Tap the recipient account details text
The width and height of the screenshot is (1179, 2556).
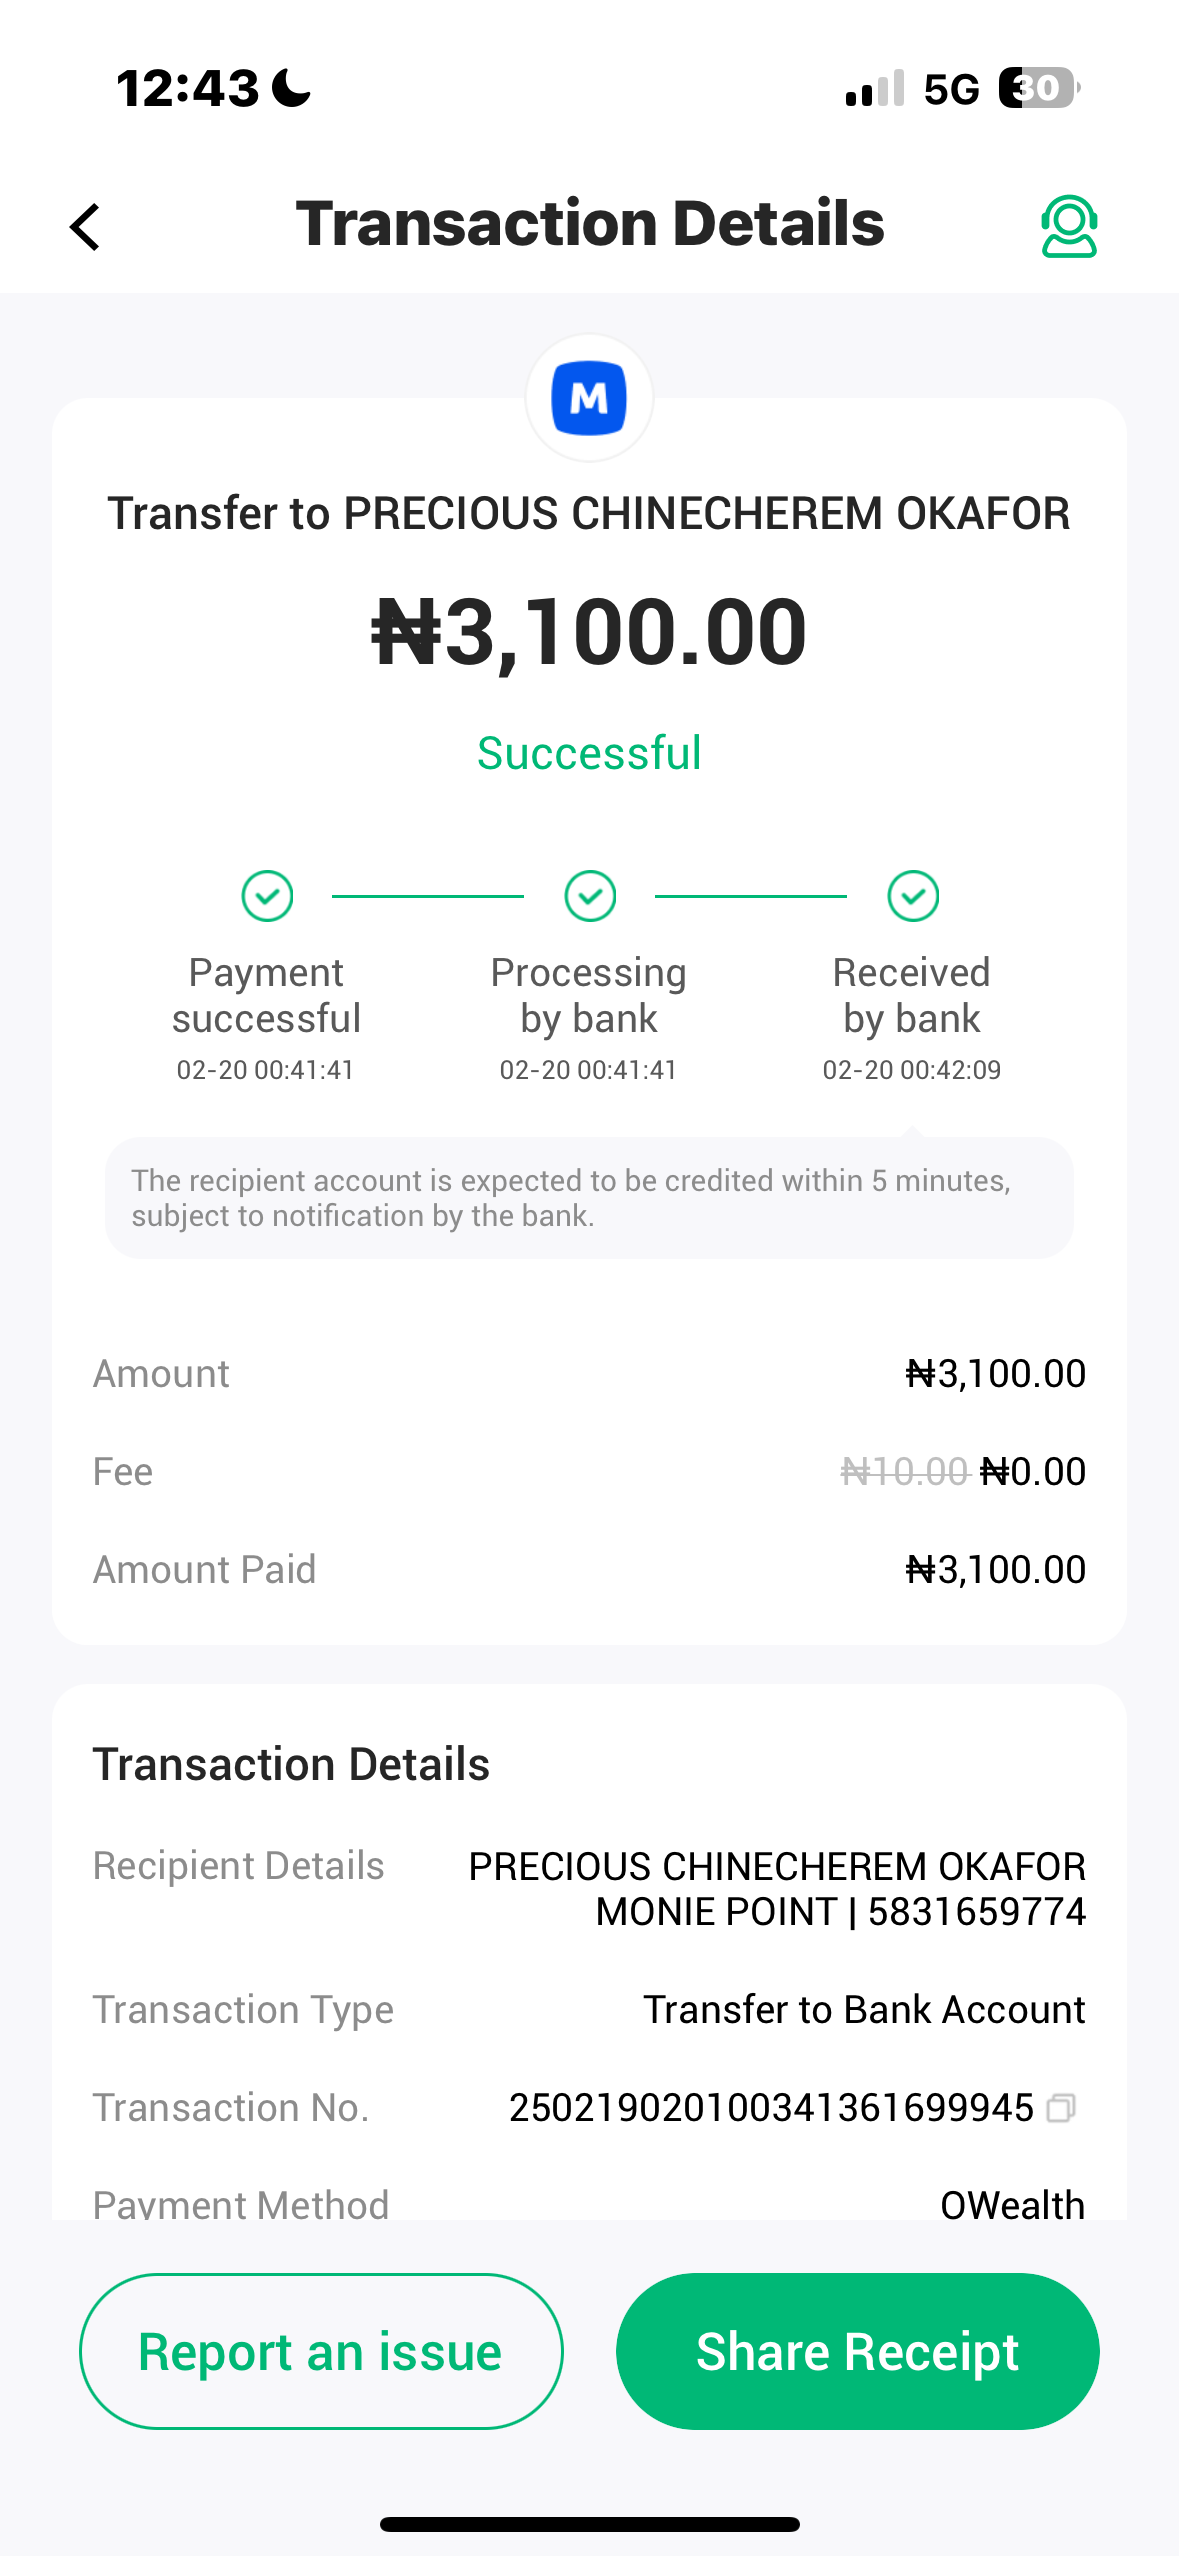coord(777,1889)
